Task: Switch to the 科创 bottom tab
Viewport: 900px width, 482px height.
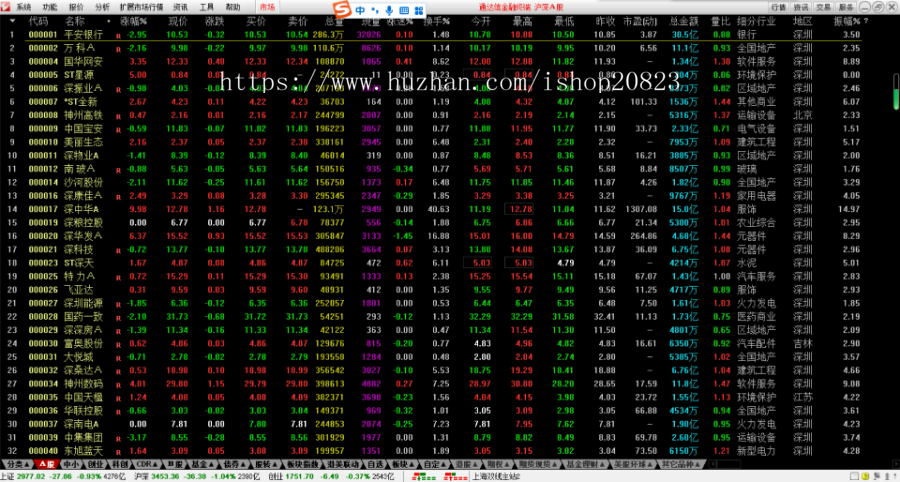Action: coord(118,464)
